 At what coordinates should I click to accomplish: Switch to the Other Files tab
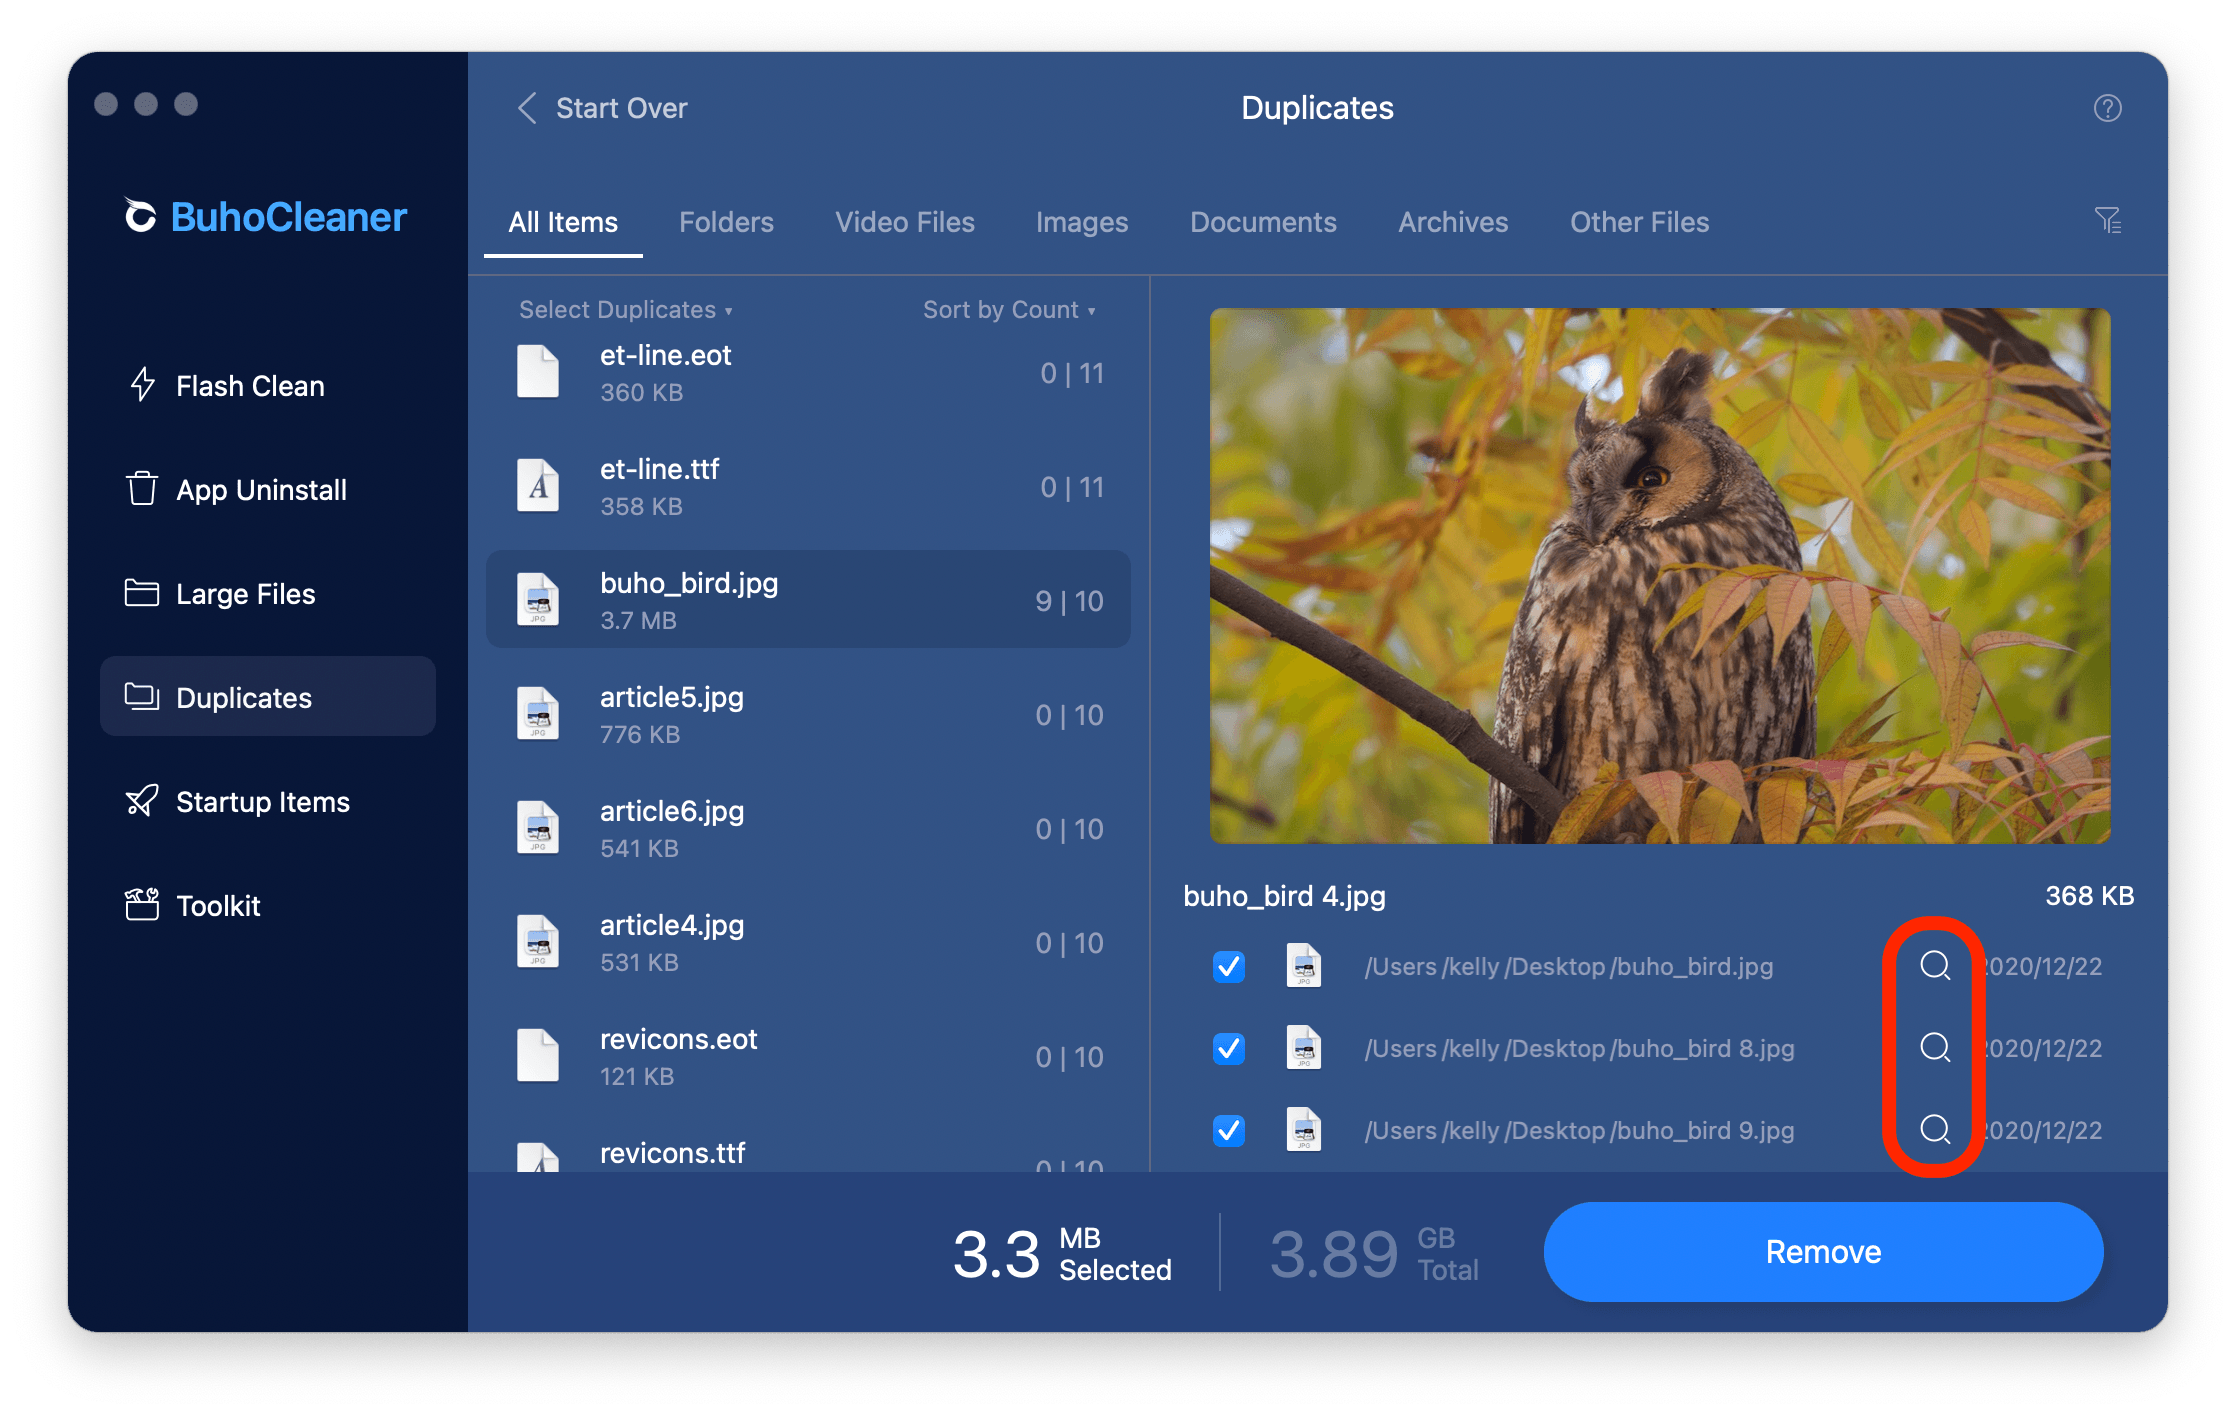1639,222
